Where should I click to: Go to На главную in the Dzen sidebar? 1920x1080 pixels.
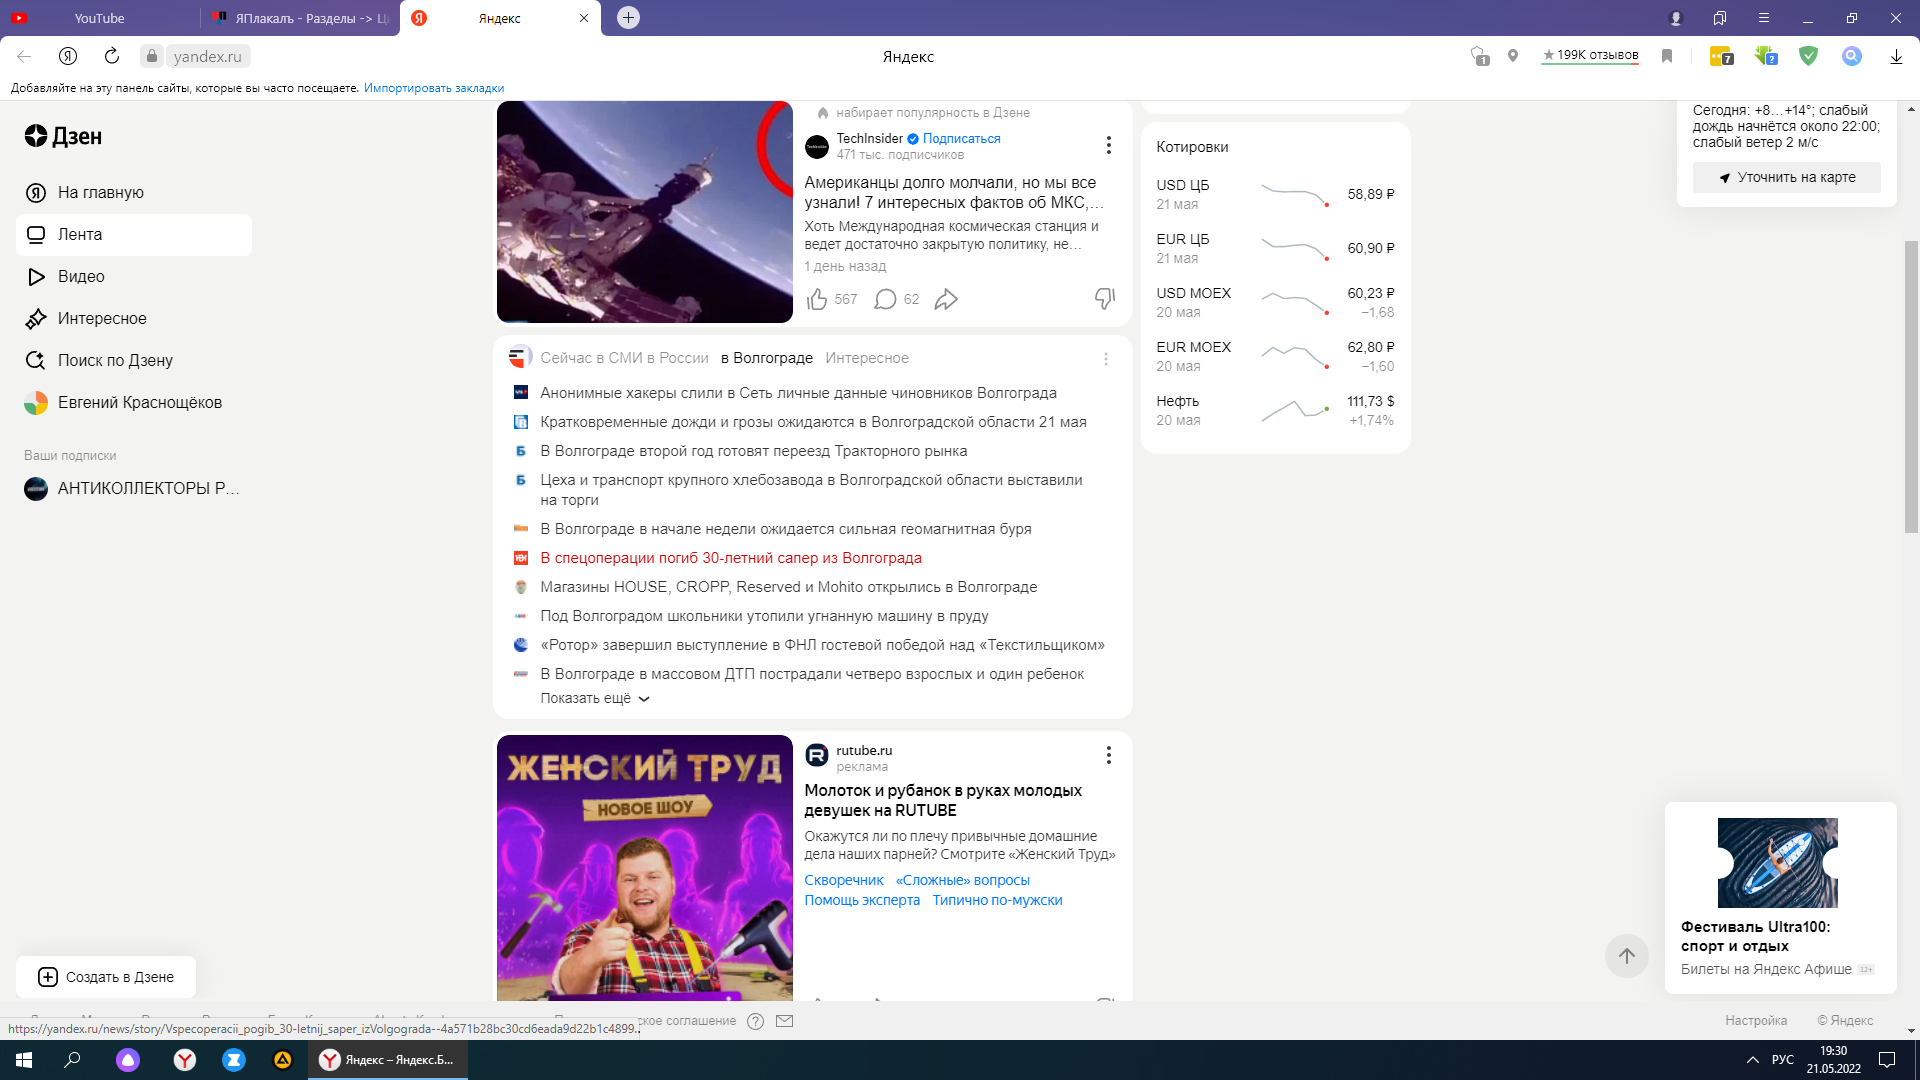click(134, 193)
